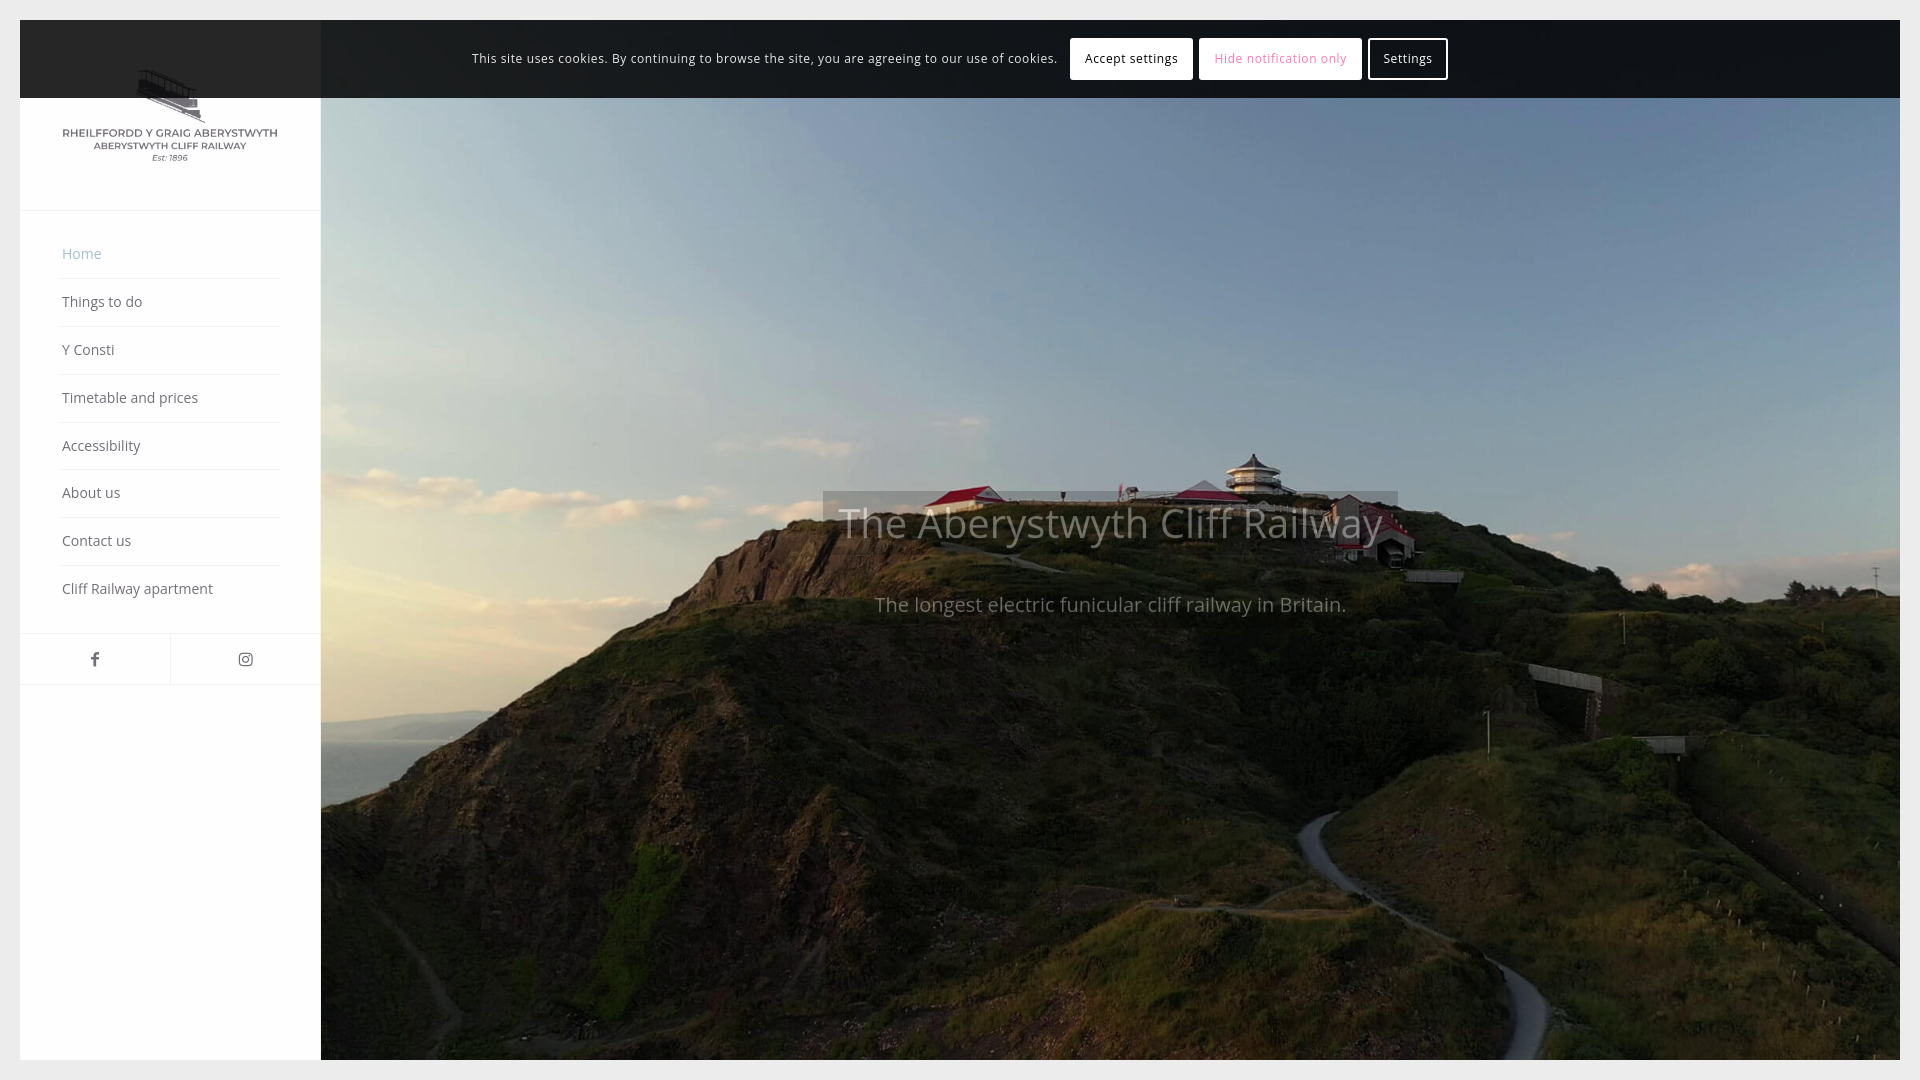Click The Aberystwyth Cliff Railway heading
Screen dimensions: 1920x1080
pos(1110,523)
